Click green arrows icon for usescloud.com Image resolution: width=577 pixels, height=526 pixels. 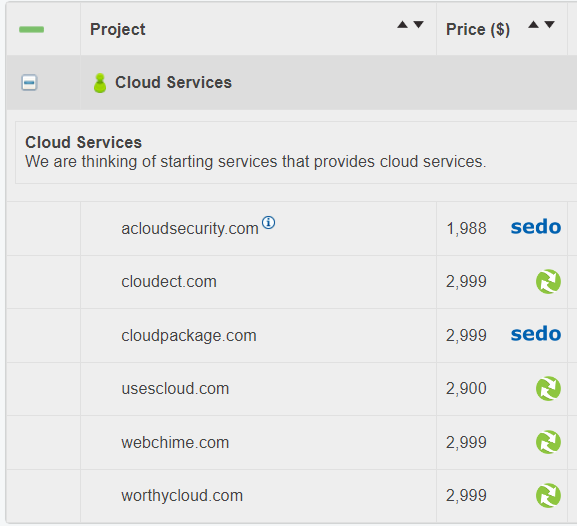548,389
